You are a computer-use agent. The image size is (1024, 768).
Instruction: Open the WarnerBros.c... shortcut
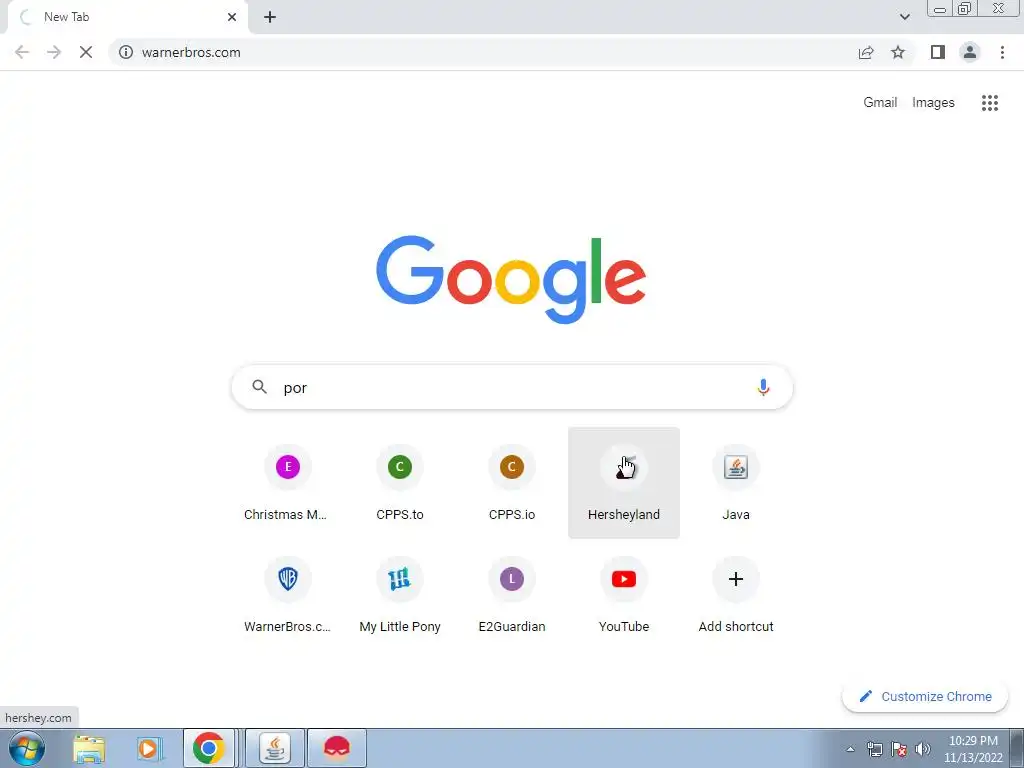click(288, 595)
